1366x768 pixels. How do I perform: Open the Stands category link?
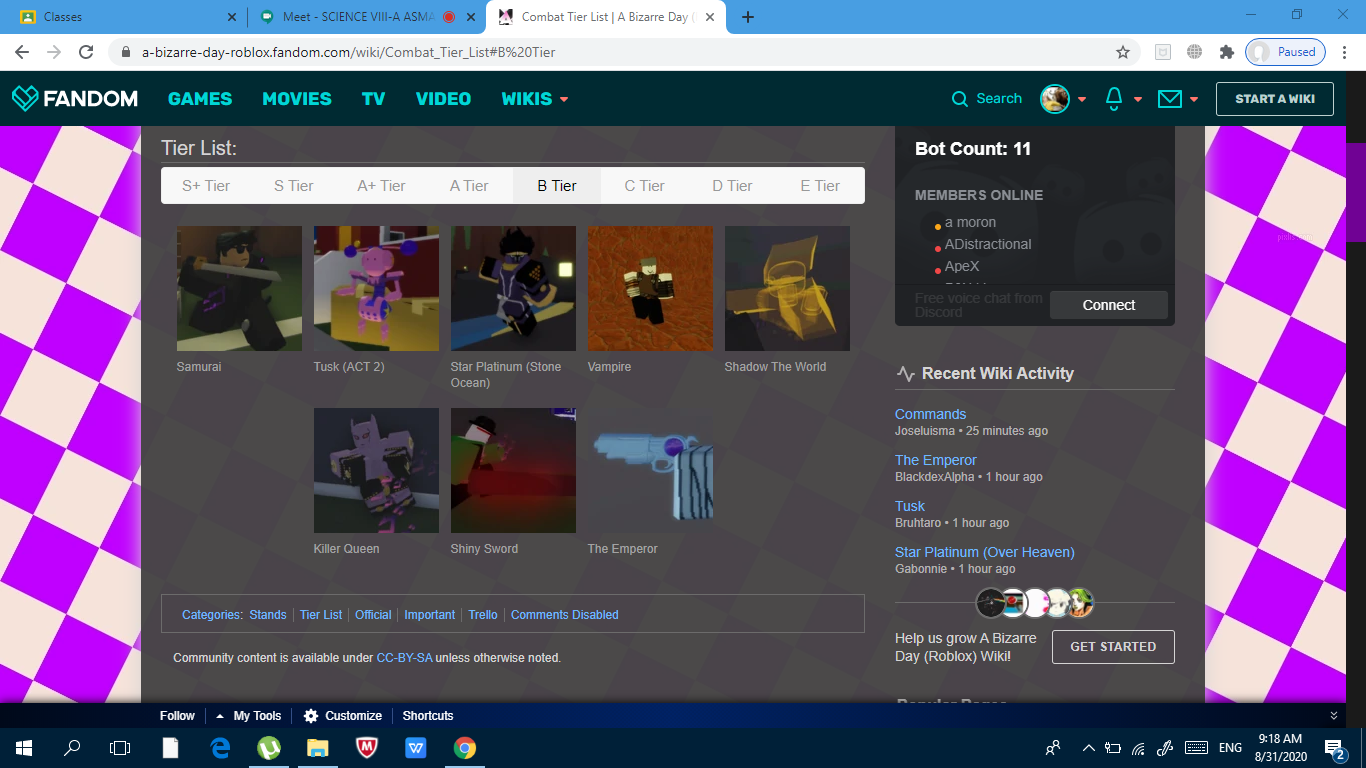pyautogui.click(x=268, y=615)
